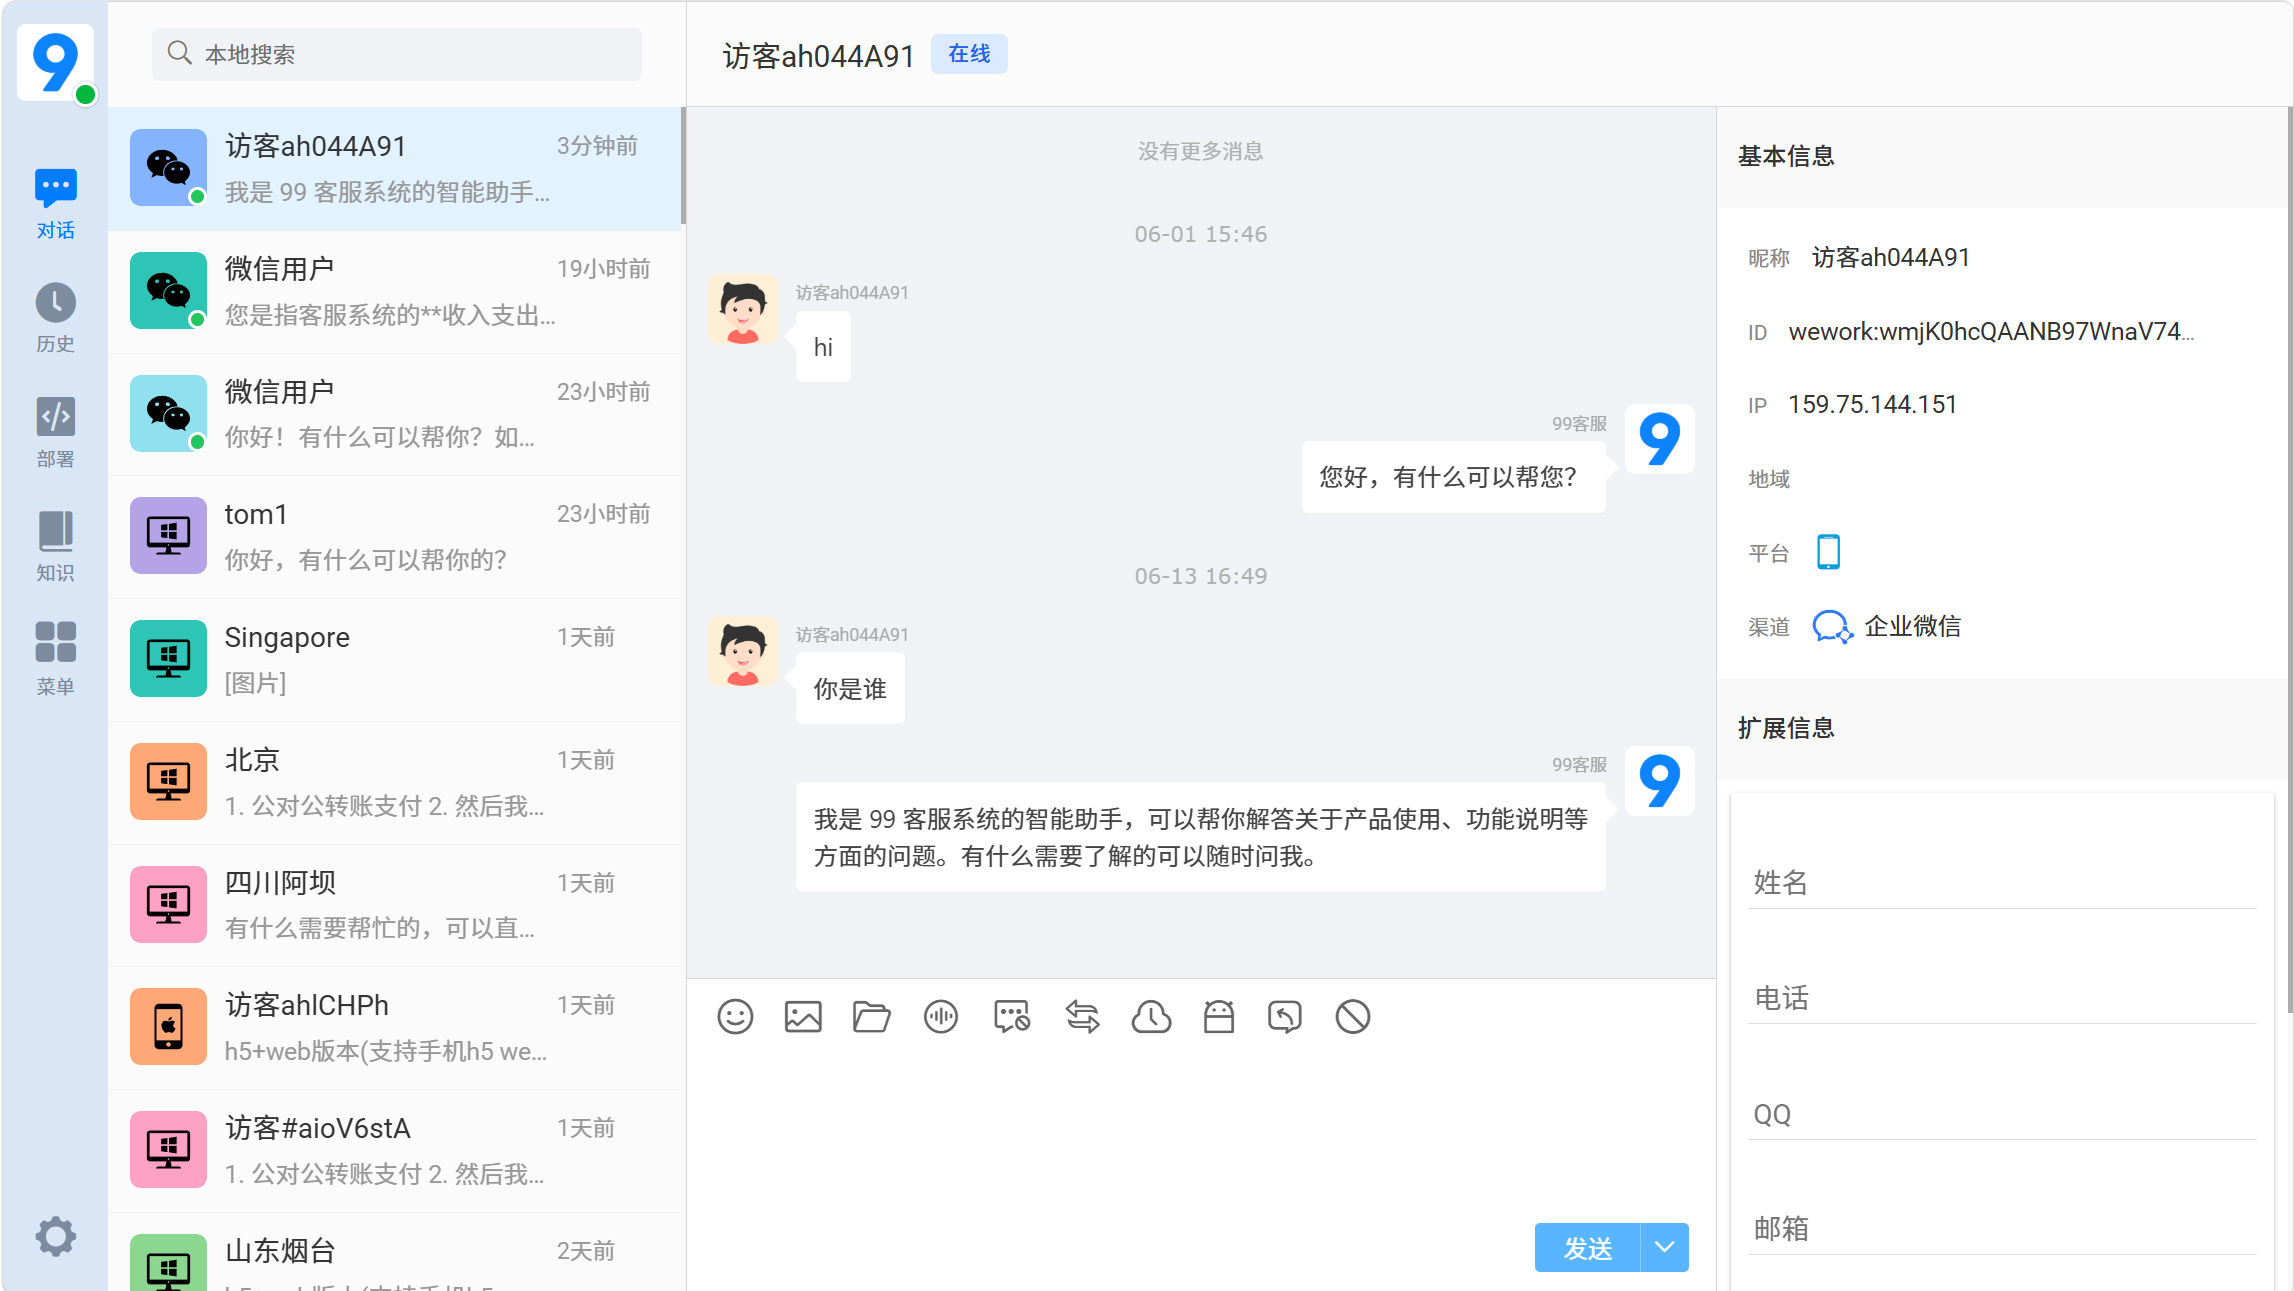
Task: Open the emoji picker in message toolbar
Action: point(735,1017)
